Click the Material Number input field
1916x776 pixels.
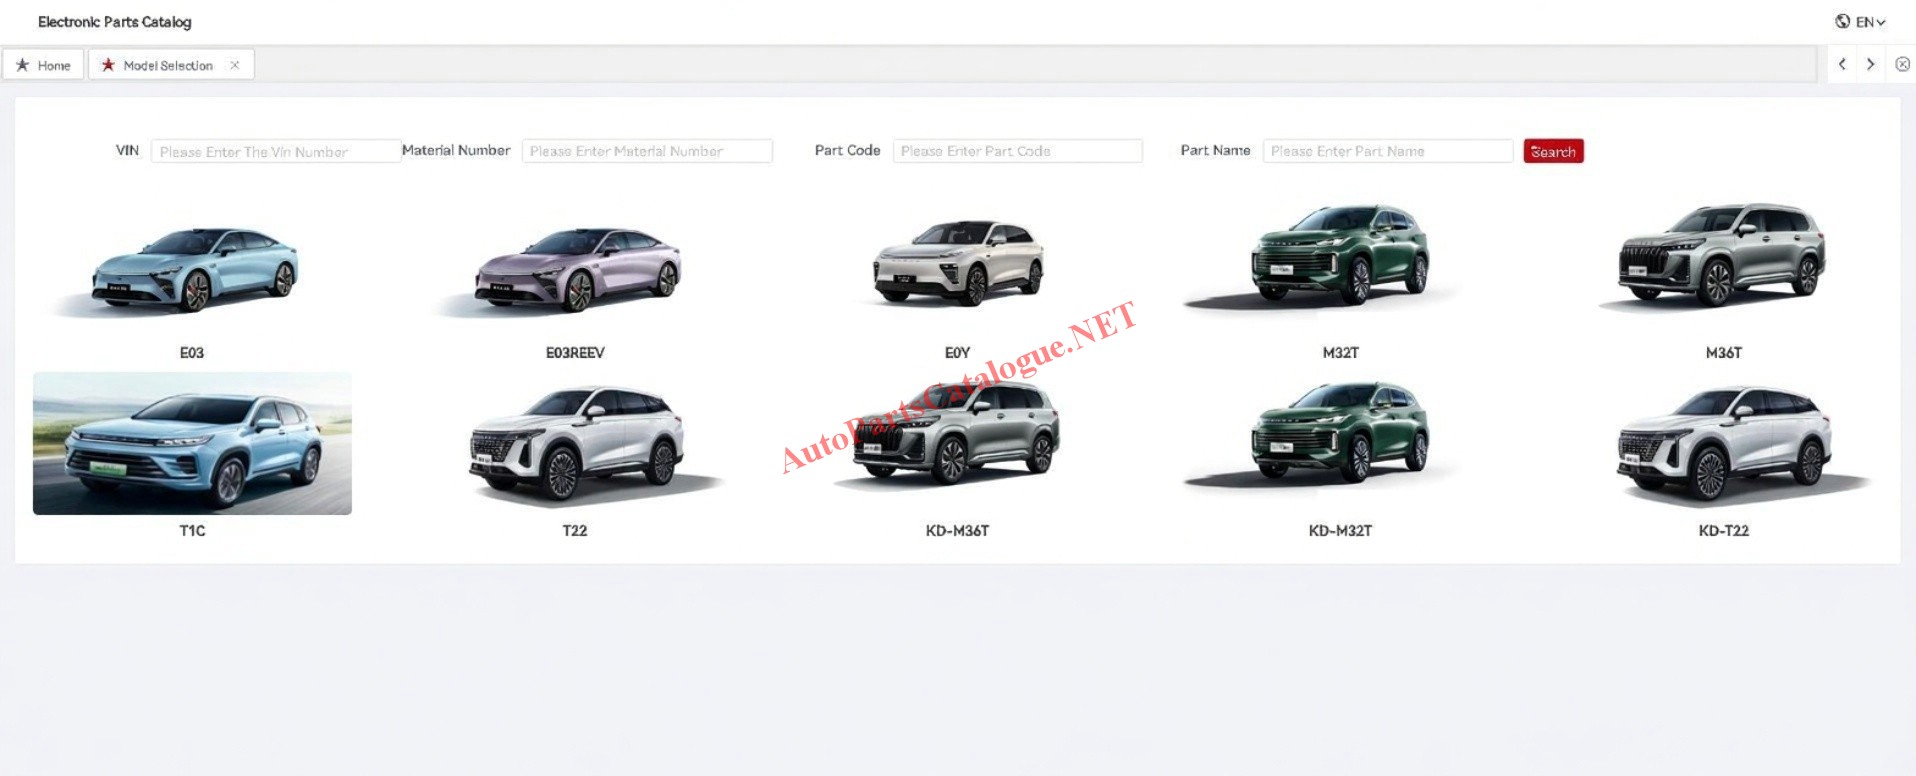(646, 151)
